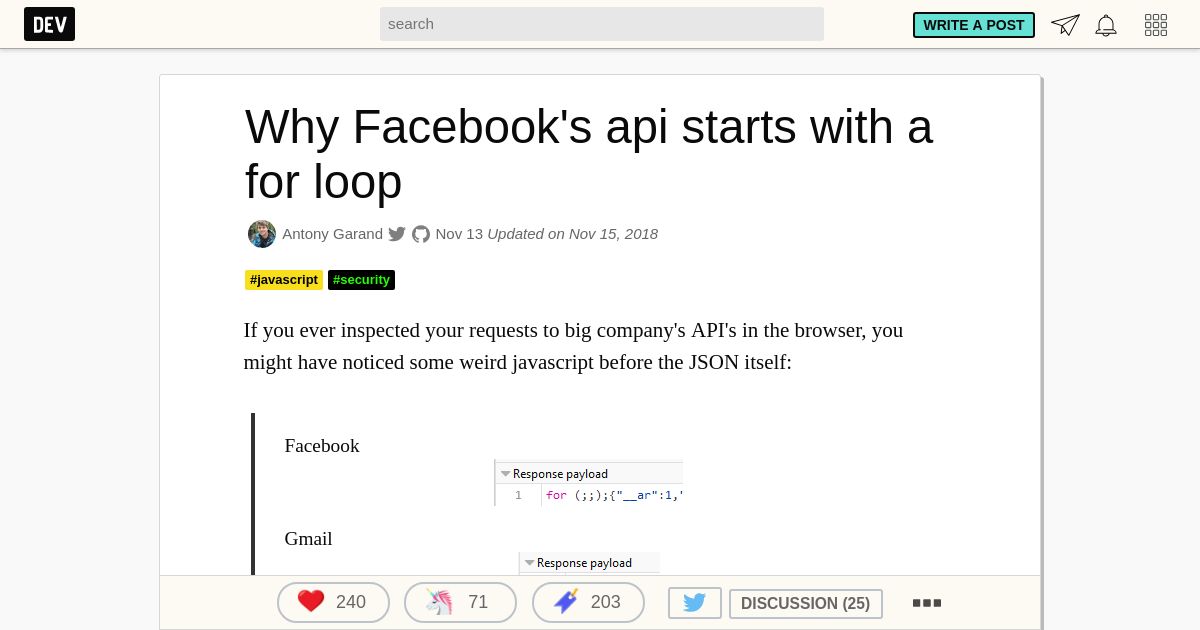Open DISCUSSION (25) comments

point(806,604)
